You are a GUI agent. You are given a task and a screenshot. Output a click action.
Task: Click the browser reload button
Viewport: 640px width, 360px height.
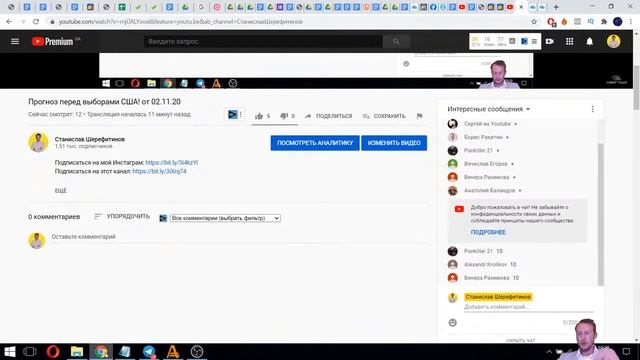36,22
